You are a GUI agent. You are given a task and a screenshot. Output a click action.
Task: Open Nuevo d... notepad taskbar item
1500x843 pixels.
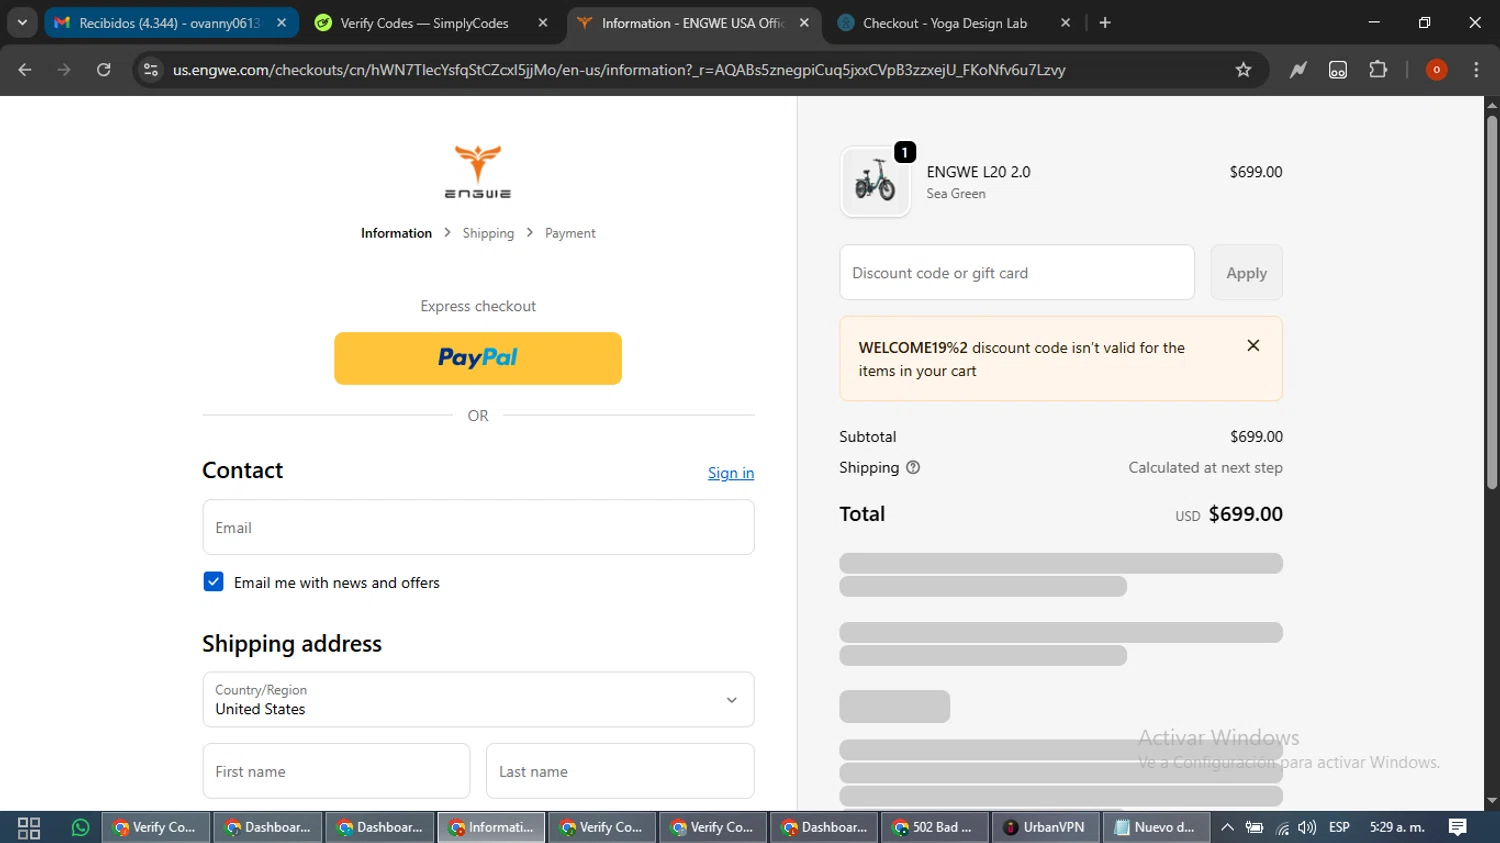(1156, 827)
